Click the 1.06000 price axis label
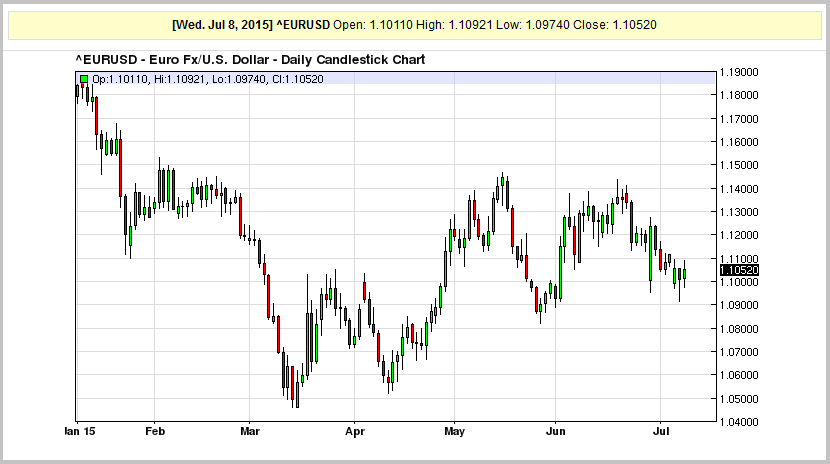 (739, 375)
